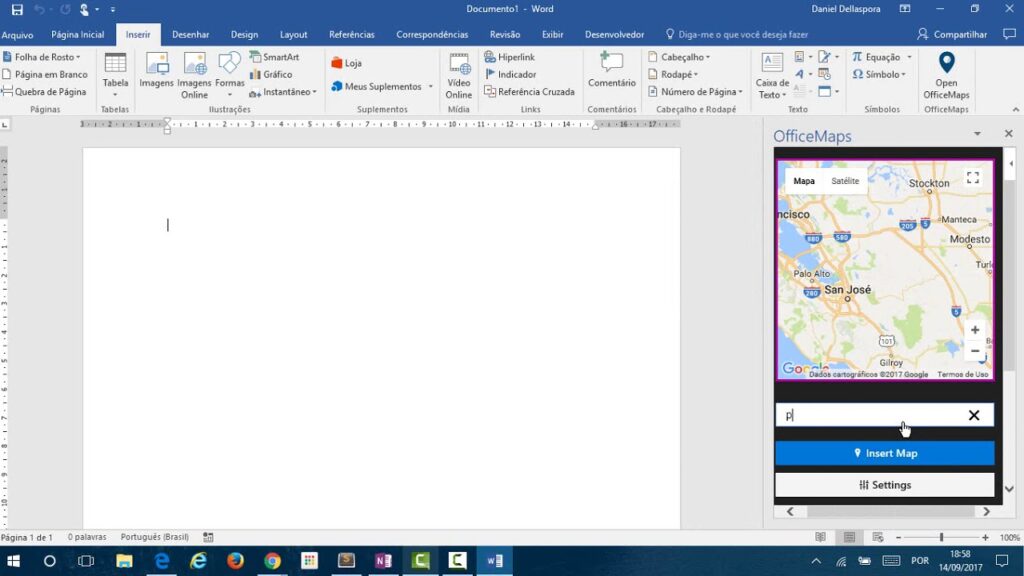
Task: Insert a Vídeo Online
Action: (x=458, y=76)
